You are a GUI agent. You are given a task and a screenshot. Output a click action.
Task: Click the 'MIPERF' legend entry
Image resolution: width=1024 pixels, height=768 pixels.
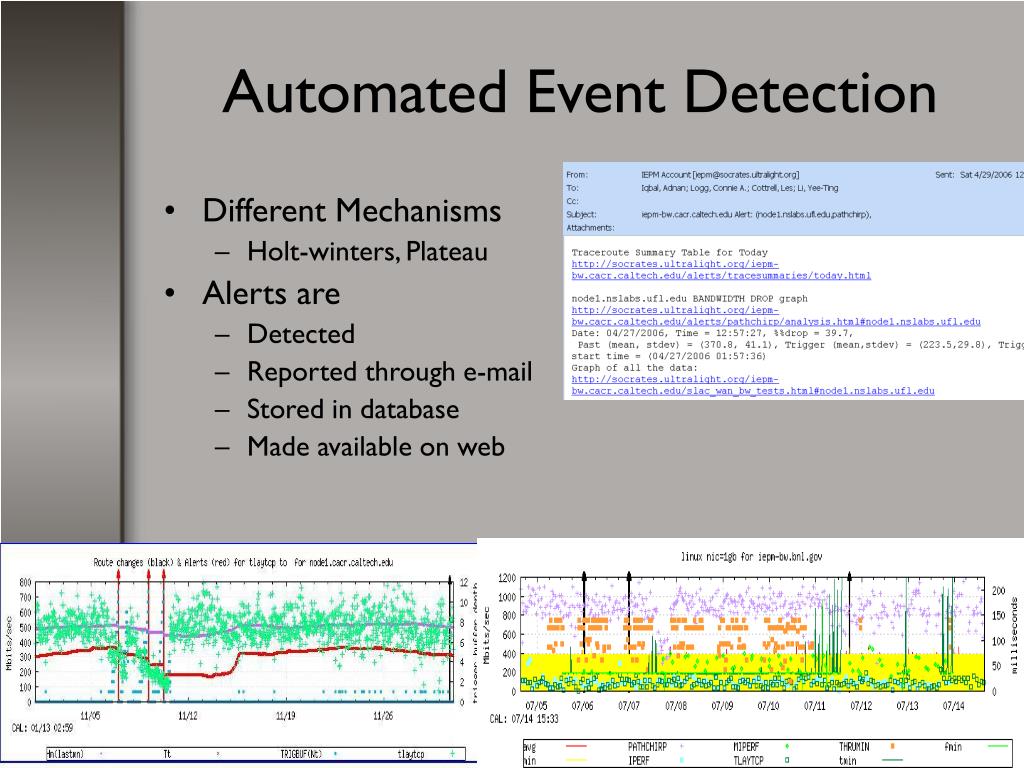pyautogui.click(x=747, y=746)
